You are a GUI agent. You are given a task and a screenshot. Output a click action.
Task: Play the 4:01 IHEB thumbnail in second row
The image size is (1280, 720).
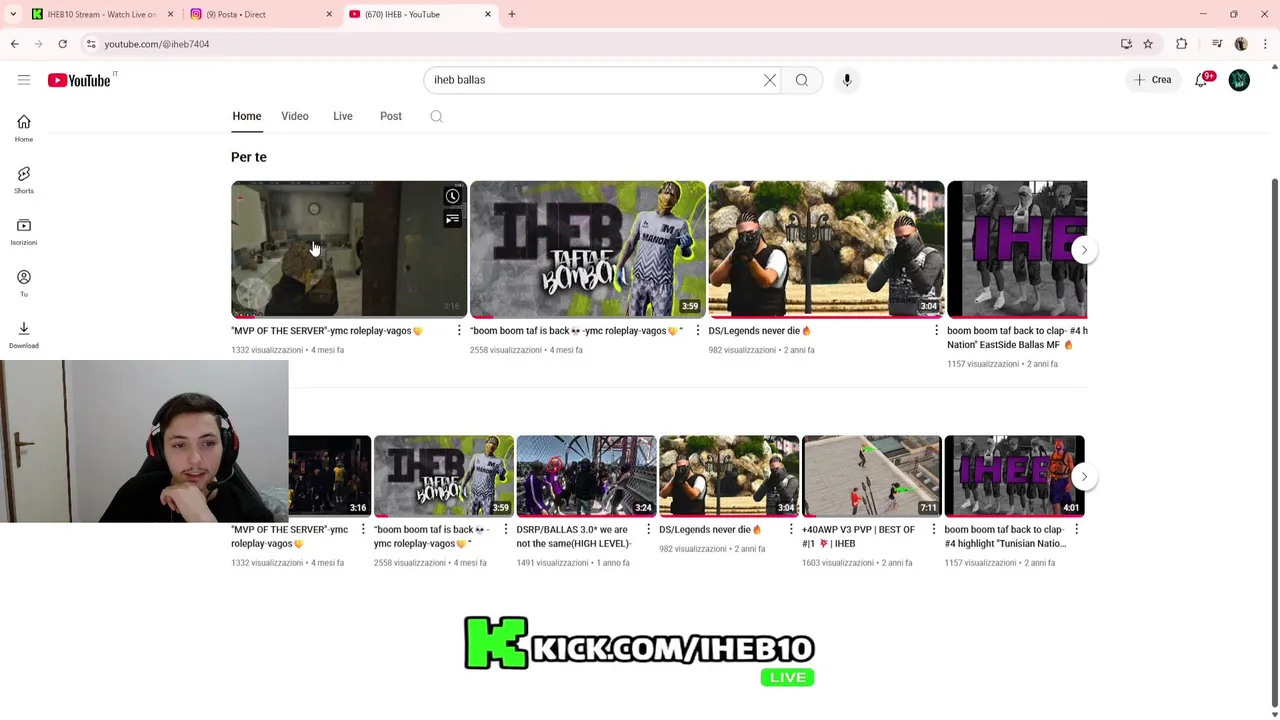1014,476
